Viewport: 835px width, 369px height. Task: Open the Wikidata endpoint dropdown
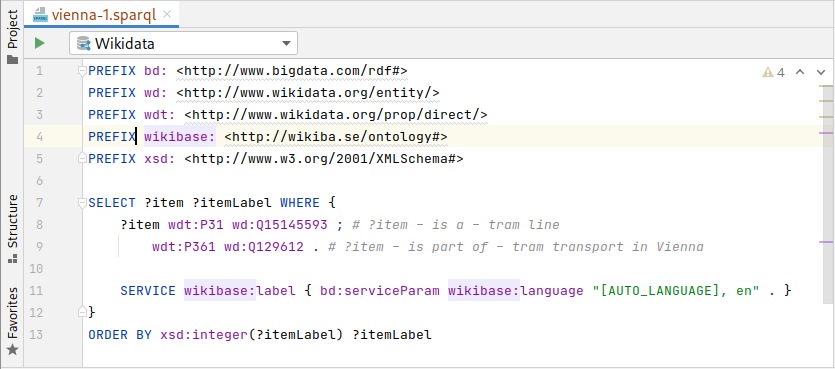pyautogui.click(x=183, y=43)
